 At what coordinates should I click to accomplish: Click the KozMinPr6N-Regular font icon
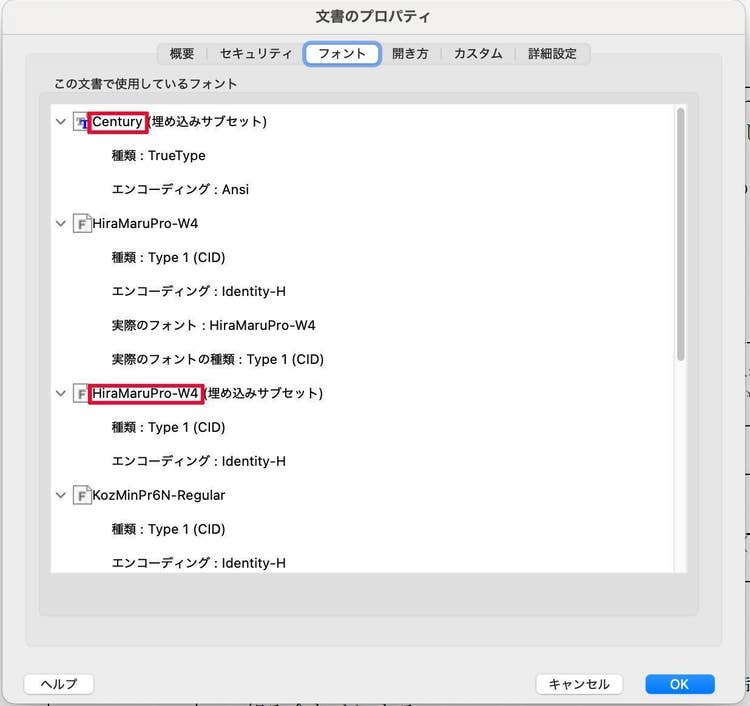click(81, 496)
